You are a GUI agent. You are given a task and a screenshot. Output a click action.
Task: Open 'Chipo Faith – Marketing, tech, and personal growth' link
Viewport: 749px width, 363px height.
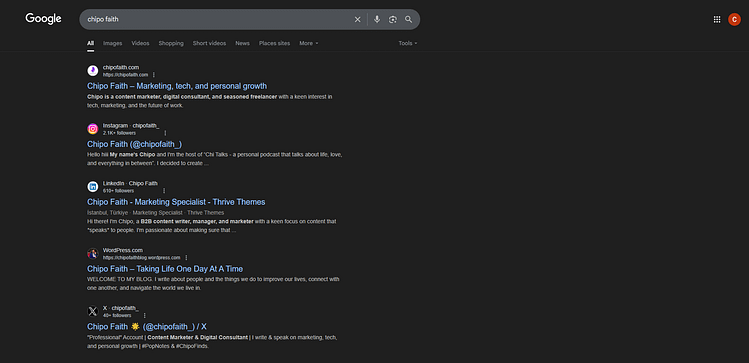tap(177, 86)
